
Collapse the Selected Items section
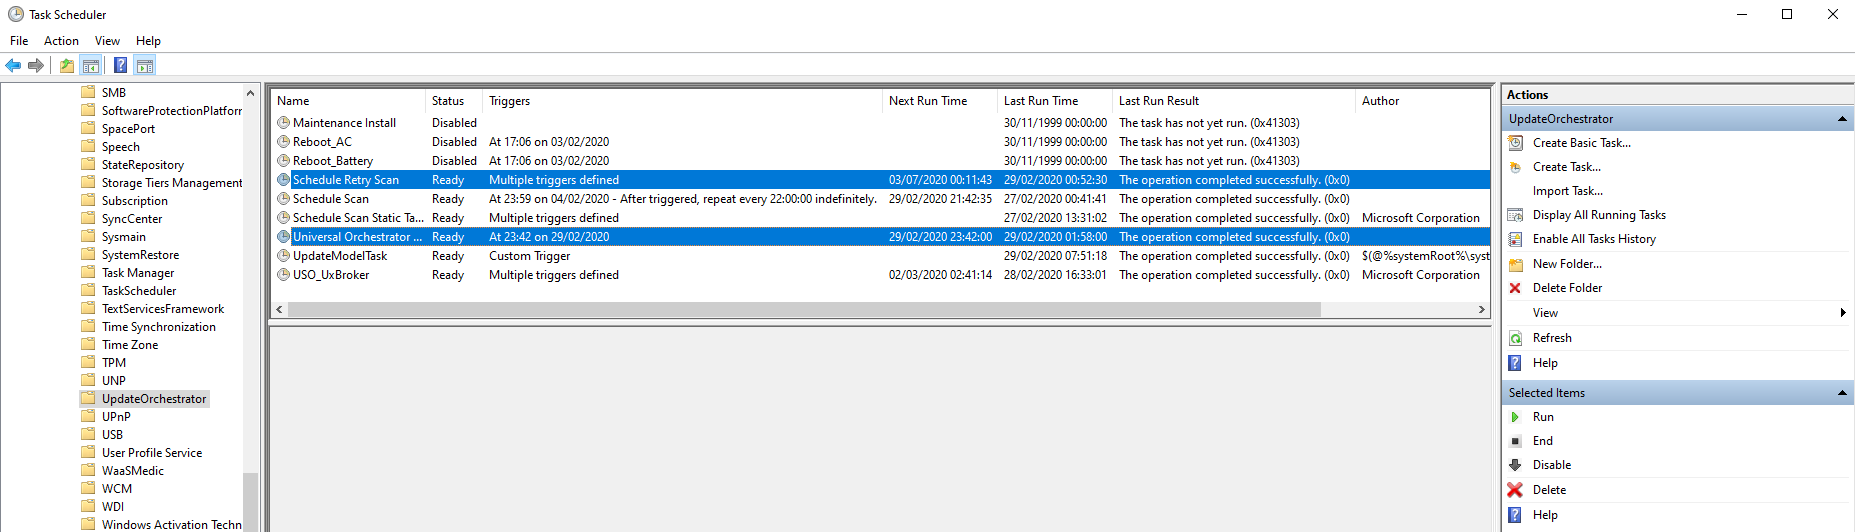point(1842,393)
